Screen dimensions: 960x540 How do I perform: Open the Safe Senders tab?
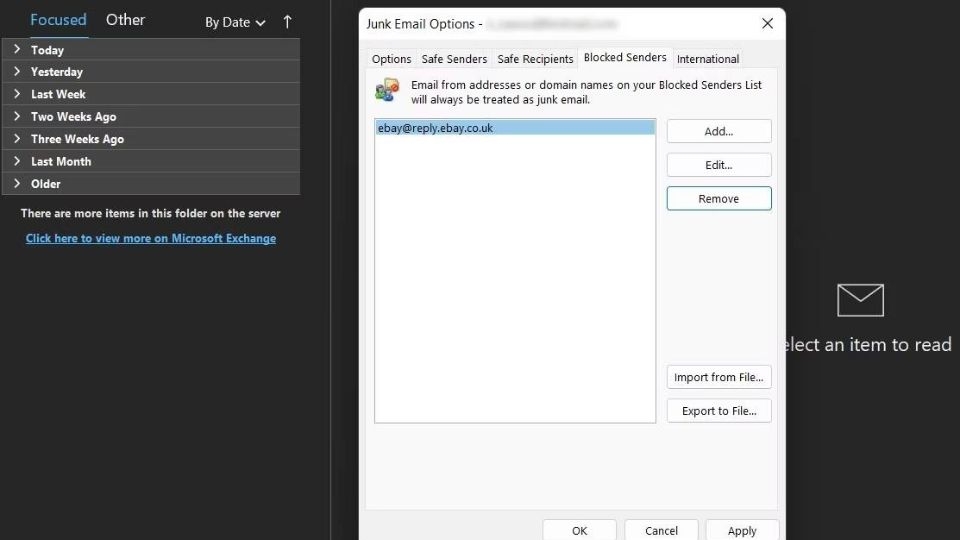pyautogui.click(x=454, y=59)
